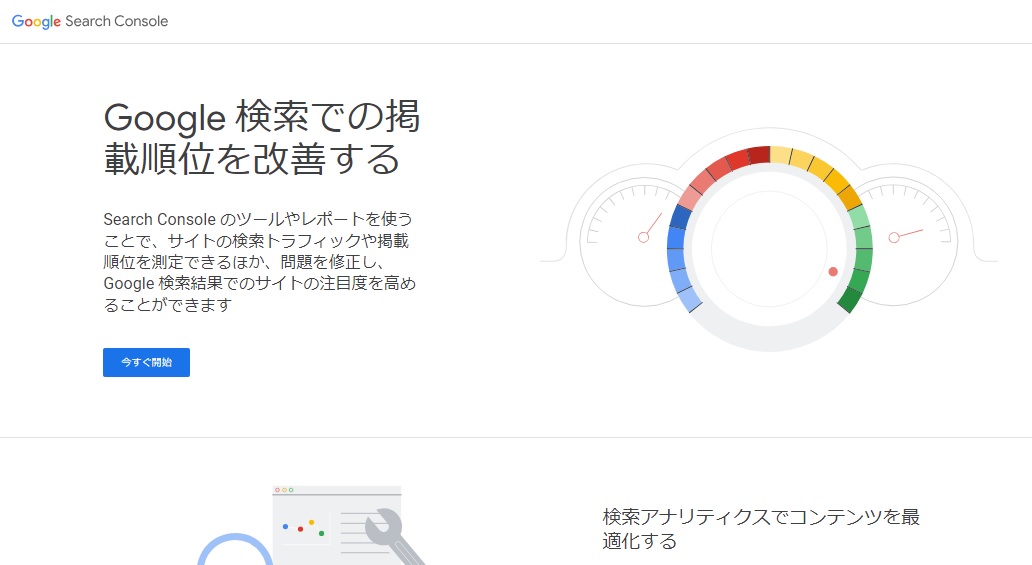This screenshot has height=565, width=1032.
Task: Click the Search Console description paragraph
Action: pos(259,261)
